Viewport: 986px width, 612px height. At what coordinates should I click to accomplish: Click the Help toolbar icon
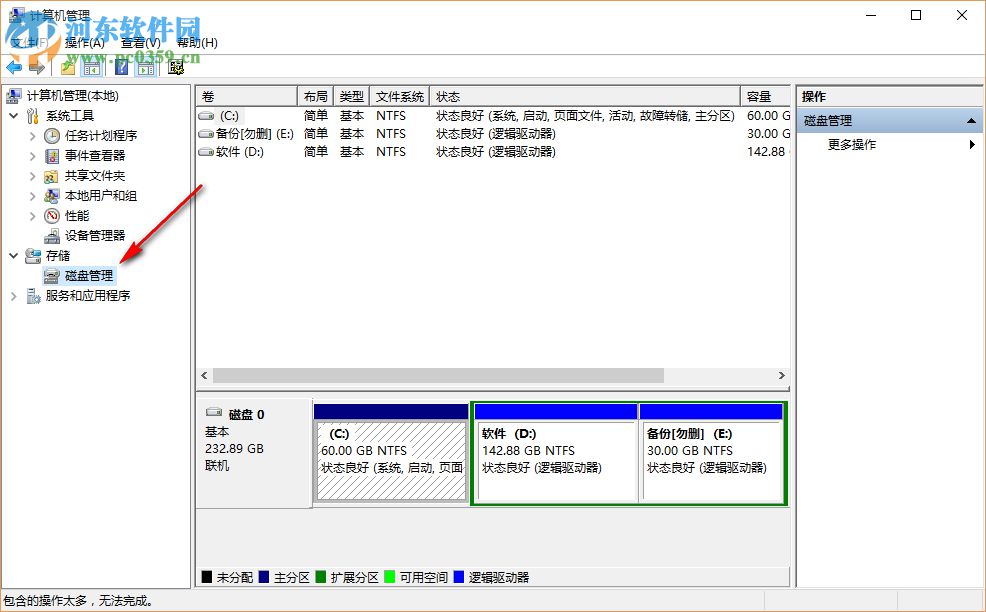pos(121,67)
